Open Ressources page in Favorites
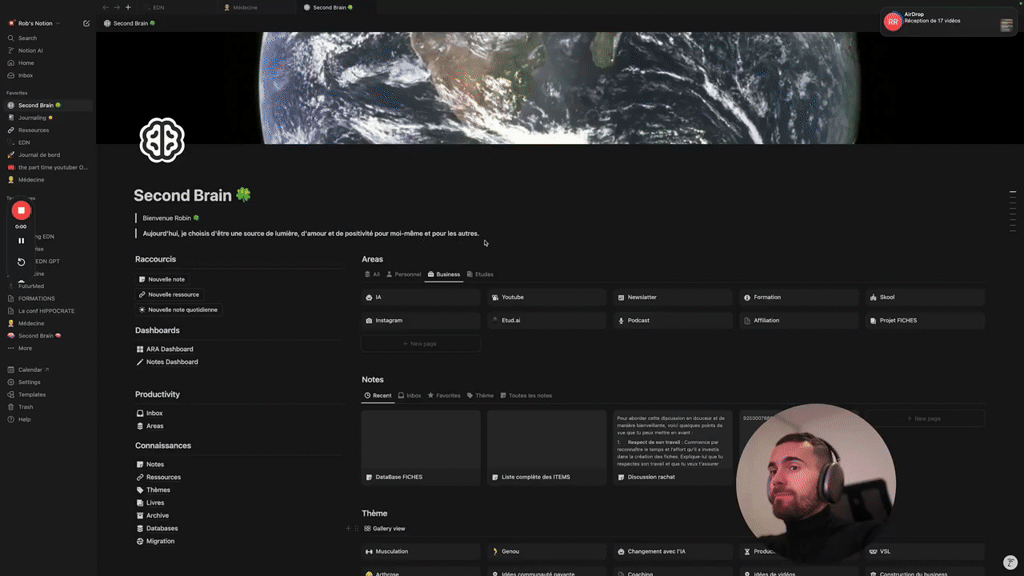 pos(33,130)
